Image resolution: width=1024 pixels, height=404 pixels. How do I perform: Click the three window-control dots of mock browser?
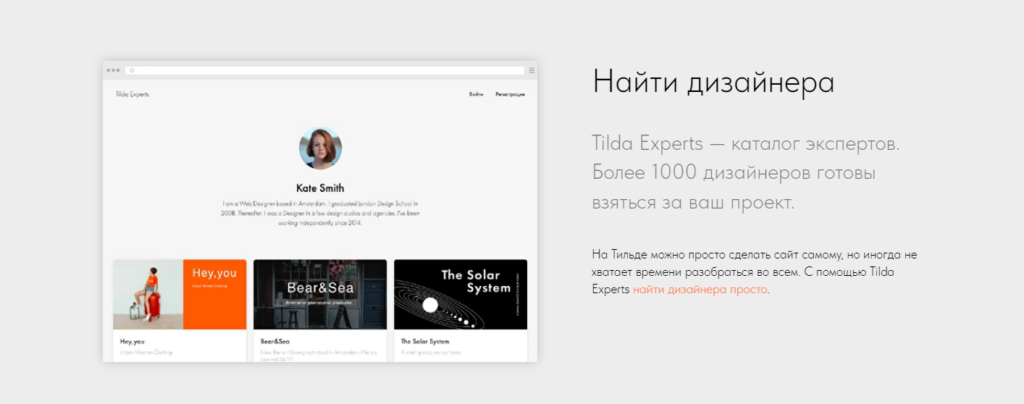point(113,70)
